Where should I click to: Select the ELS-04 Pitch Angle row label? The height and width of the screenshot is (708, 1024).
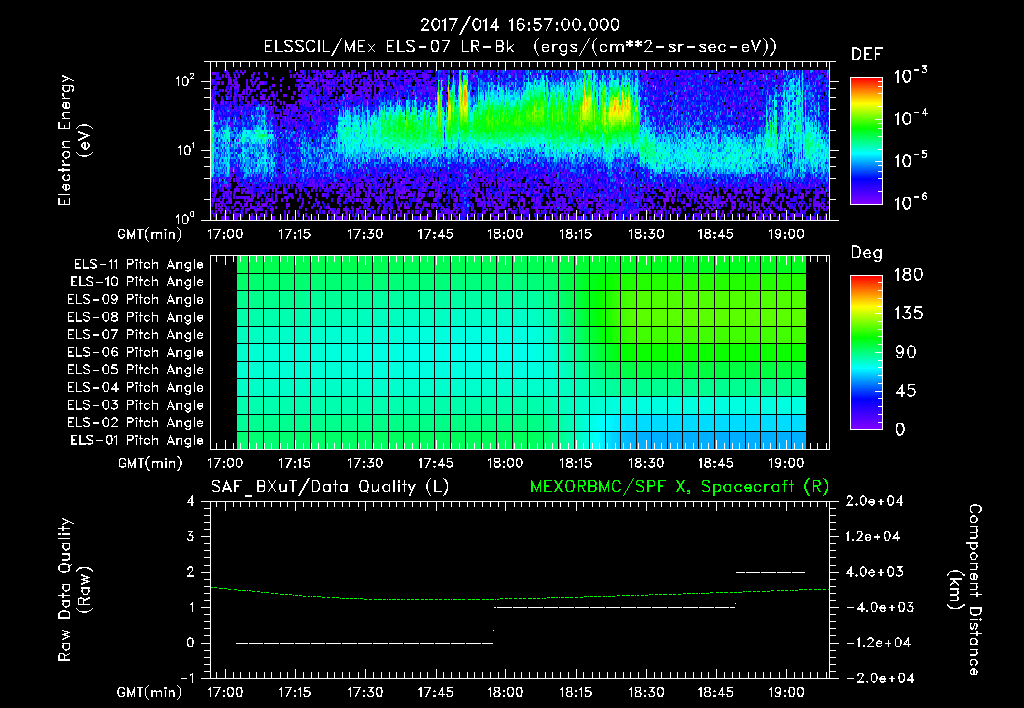click(135, 388)
